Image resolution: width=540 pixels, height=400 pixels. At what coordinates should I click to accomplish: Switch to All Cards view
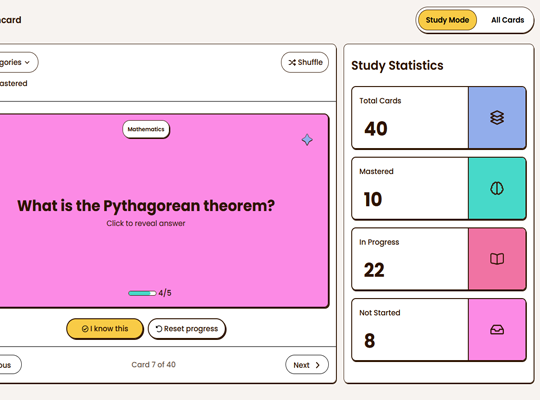507,20
